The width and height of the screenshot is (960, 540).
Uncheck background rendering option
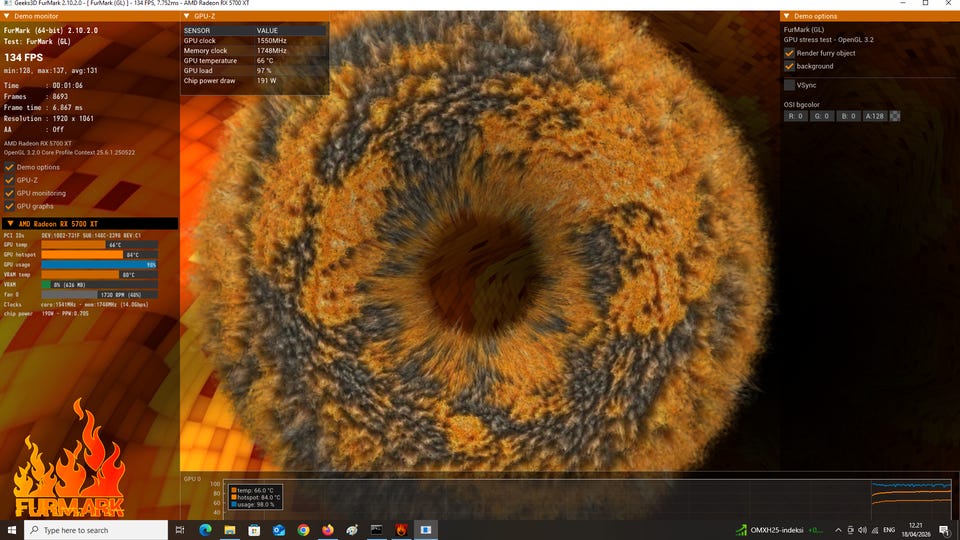coord(789,66)
